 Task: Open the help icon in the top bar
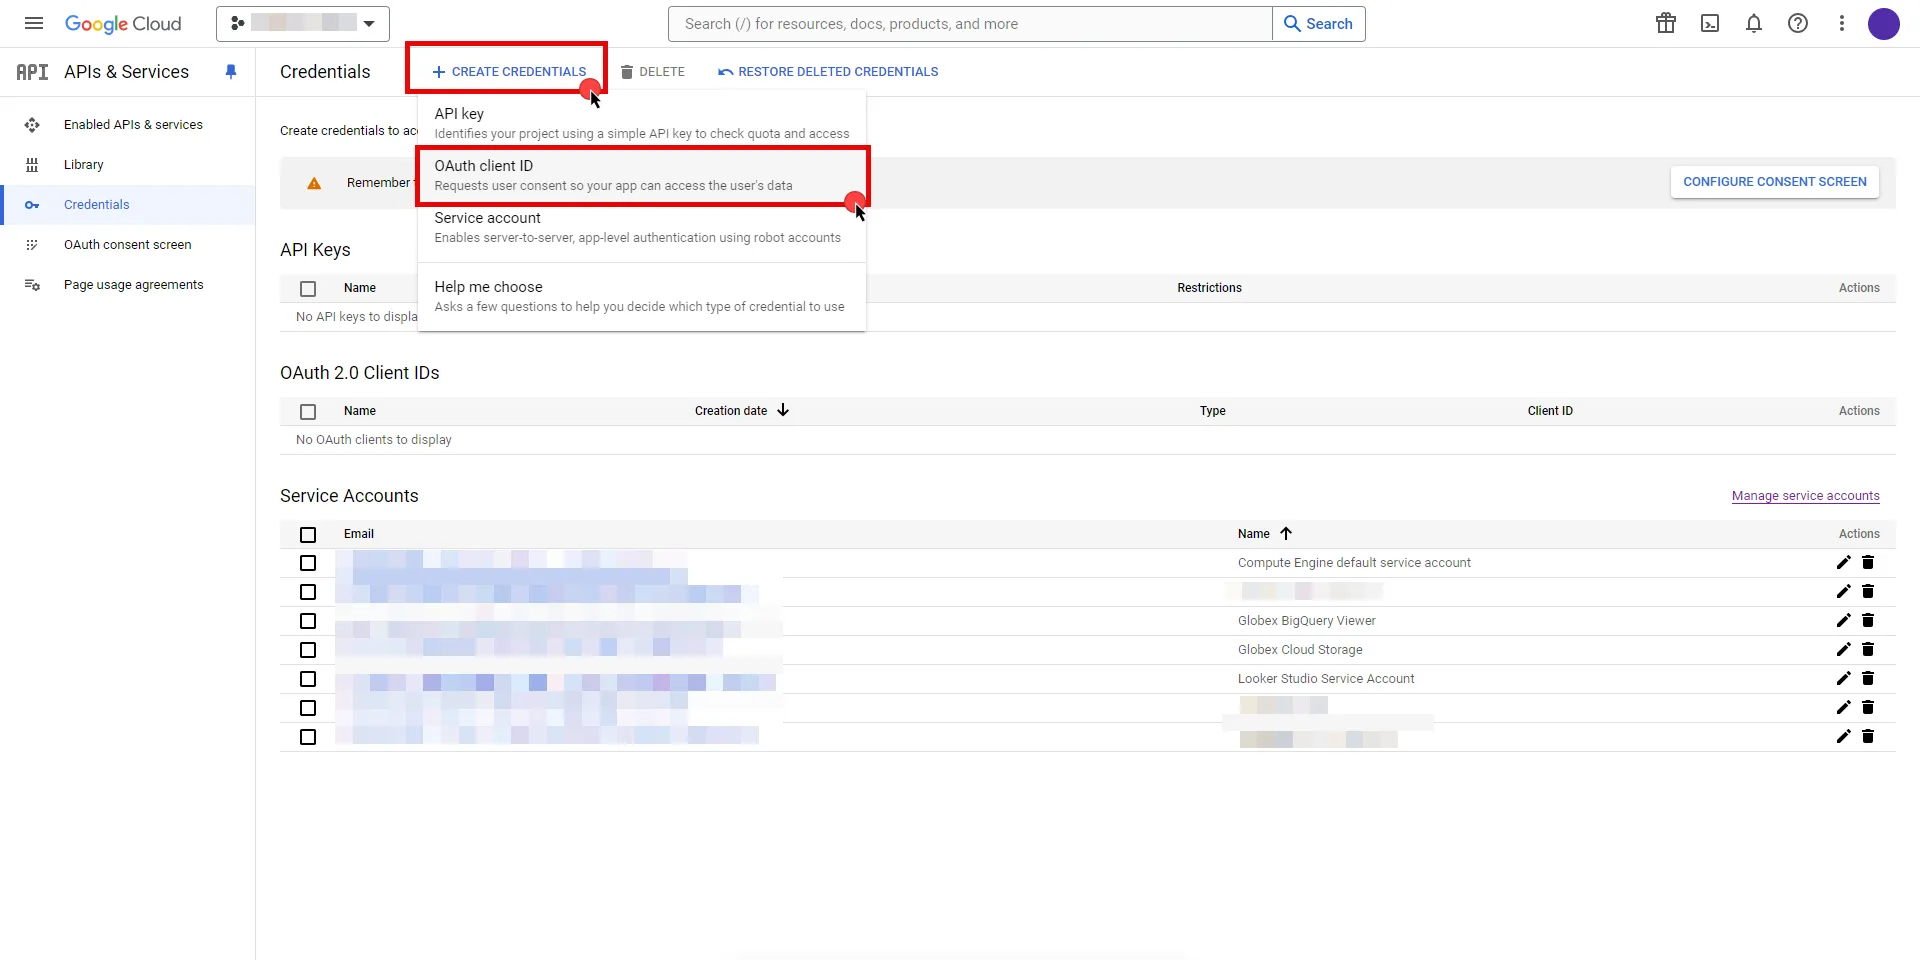[1798, 23]
